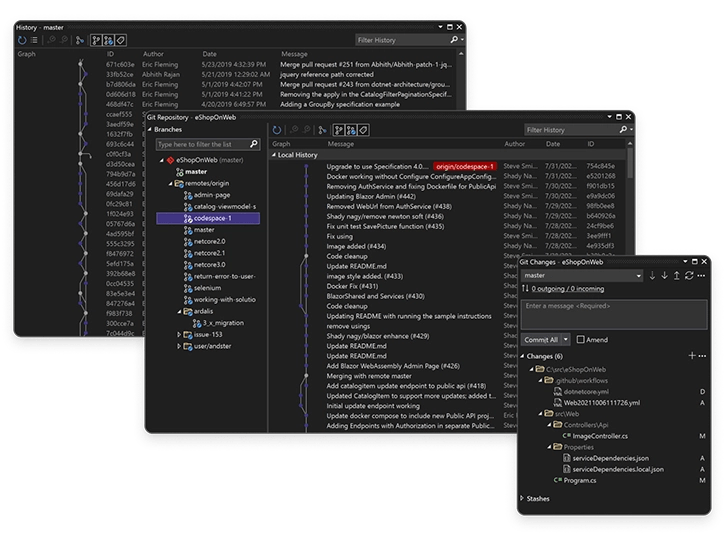Sort by Date column in History - master
The image size is (725, 536).
coord(209,54)
